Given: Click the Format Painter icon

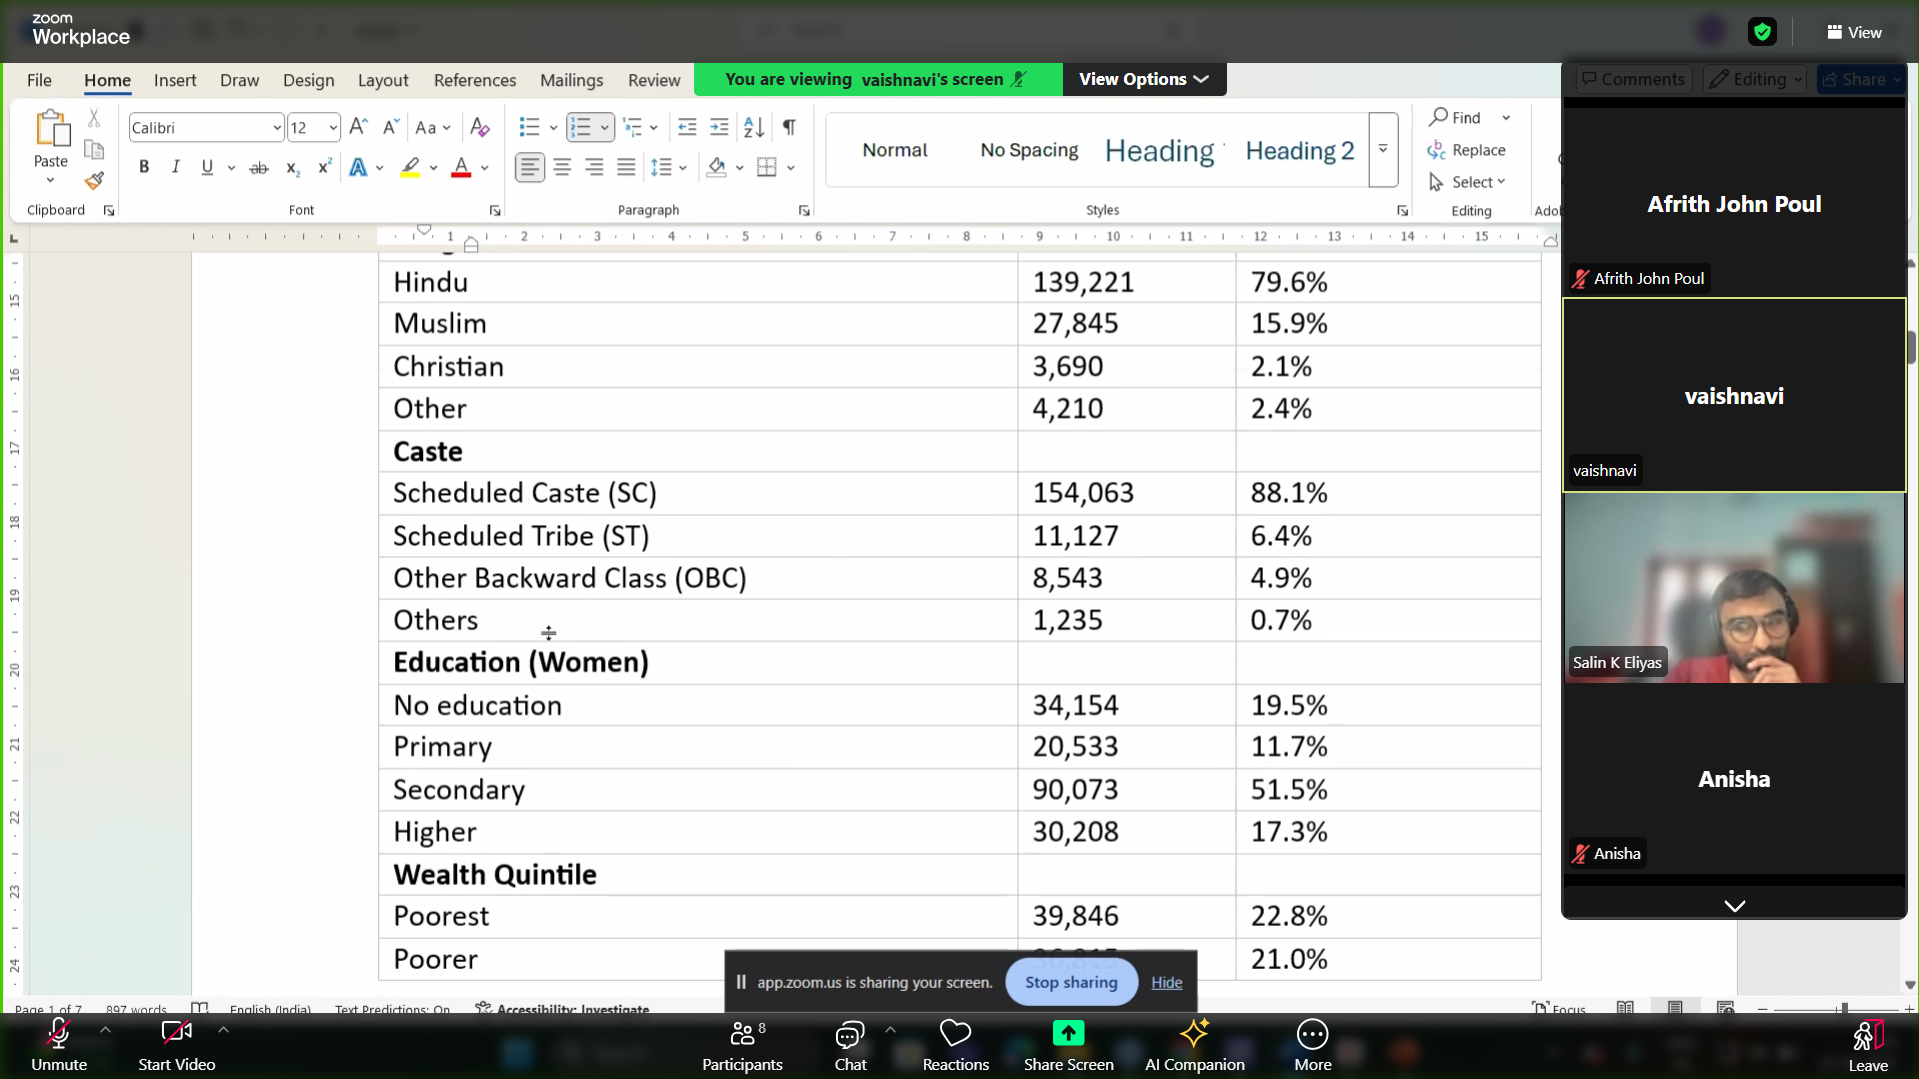Looking at the screenshot, I should (x=94, y=181).
